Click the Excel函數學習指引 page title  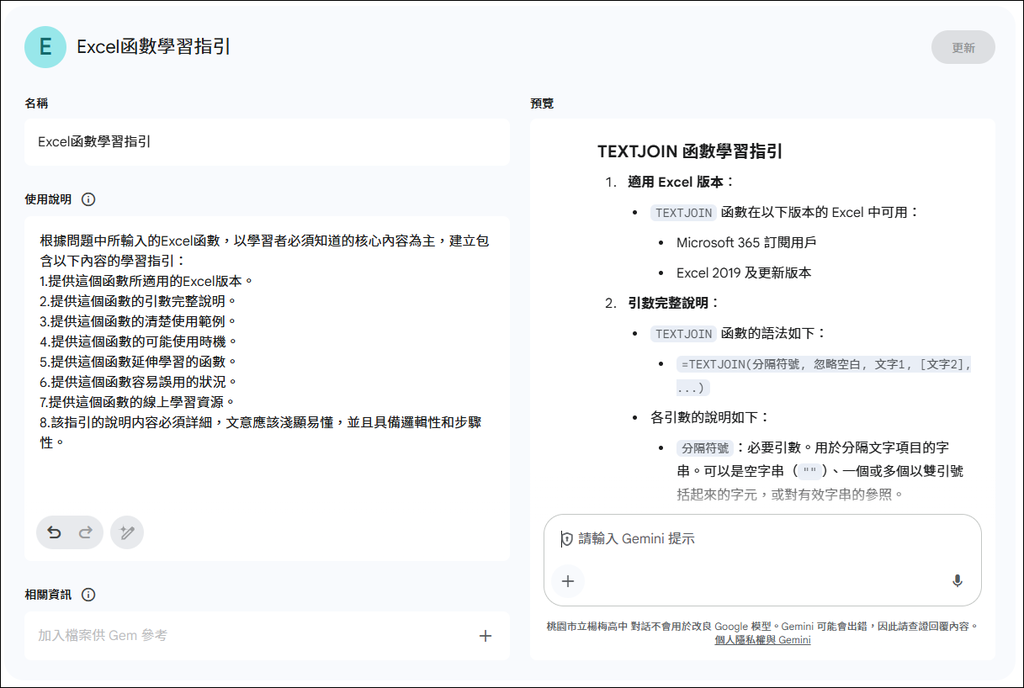pyautogui.click(x=153, y=47)
